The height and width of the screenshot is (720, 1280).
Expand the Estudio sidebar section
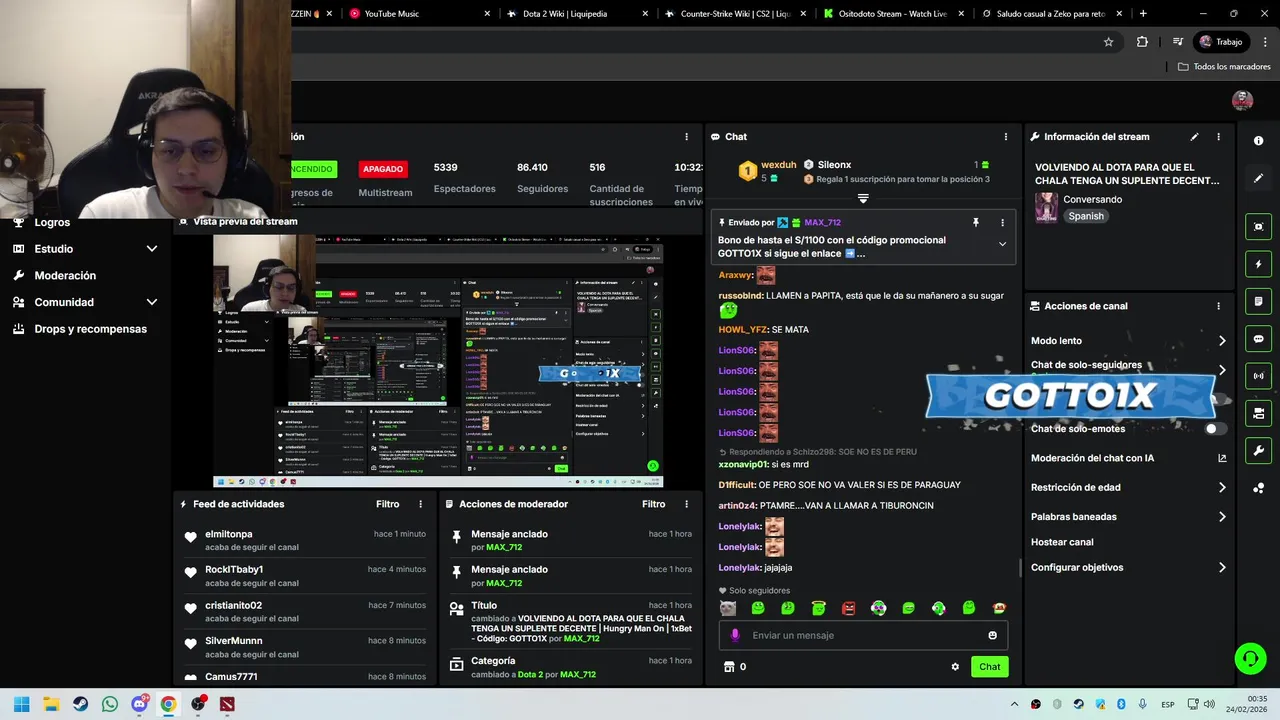[x=152, y=249]
